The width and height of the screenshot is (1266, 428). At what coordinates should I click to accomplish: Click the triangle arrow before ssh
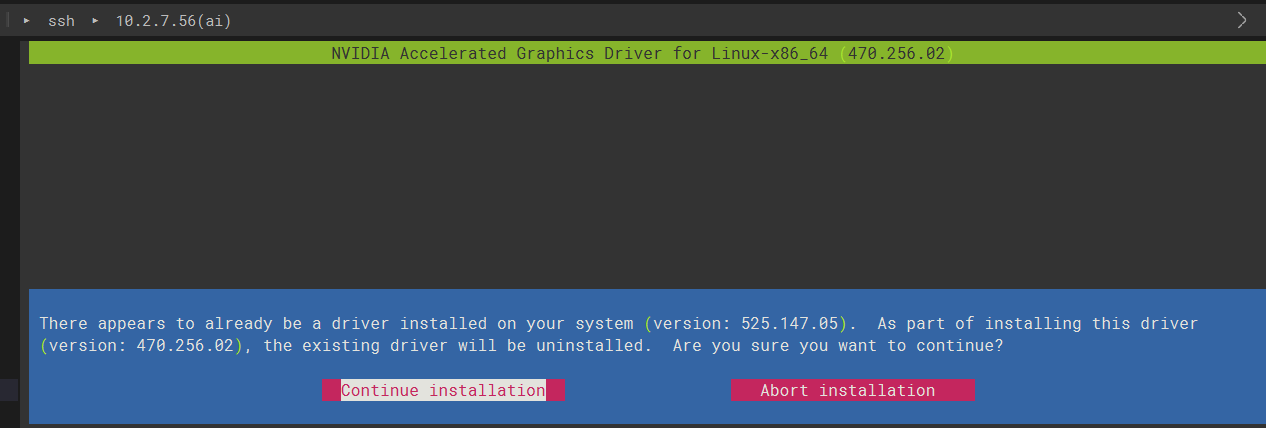pyautogui.click(x=27, y=20)
